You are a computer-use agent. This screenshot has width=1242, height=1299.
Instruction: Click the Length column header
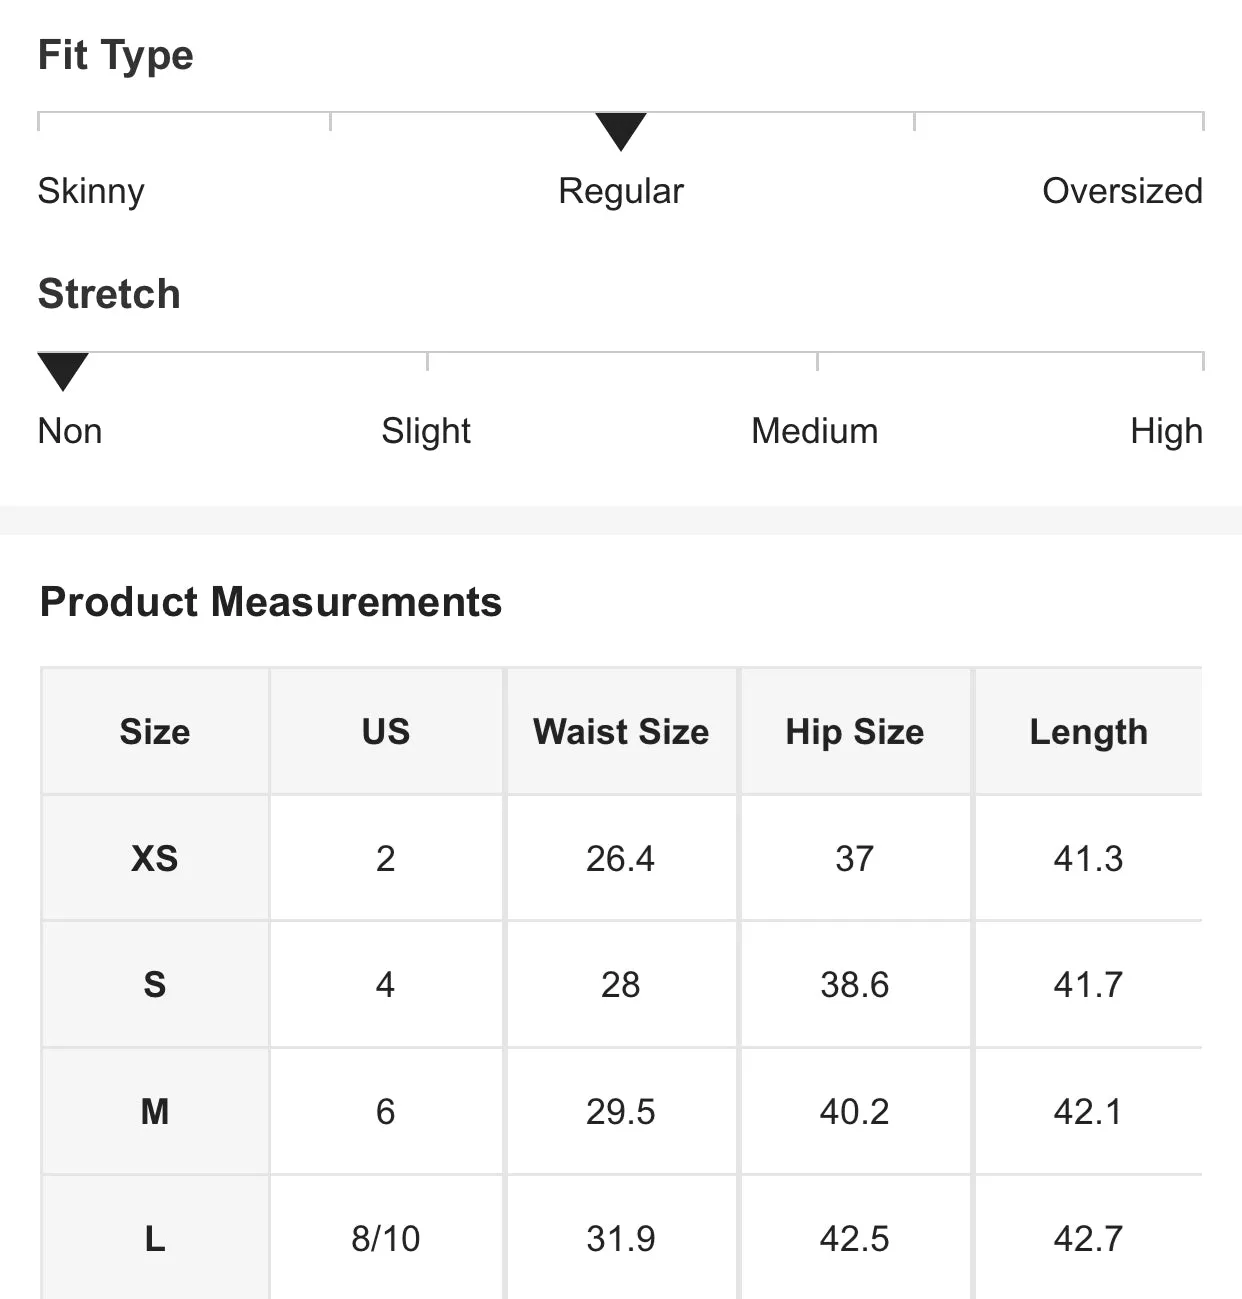pyautogui.click(x=1089, y=731)
